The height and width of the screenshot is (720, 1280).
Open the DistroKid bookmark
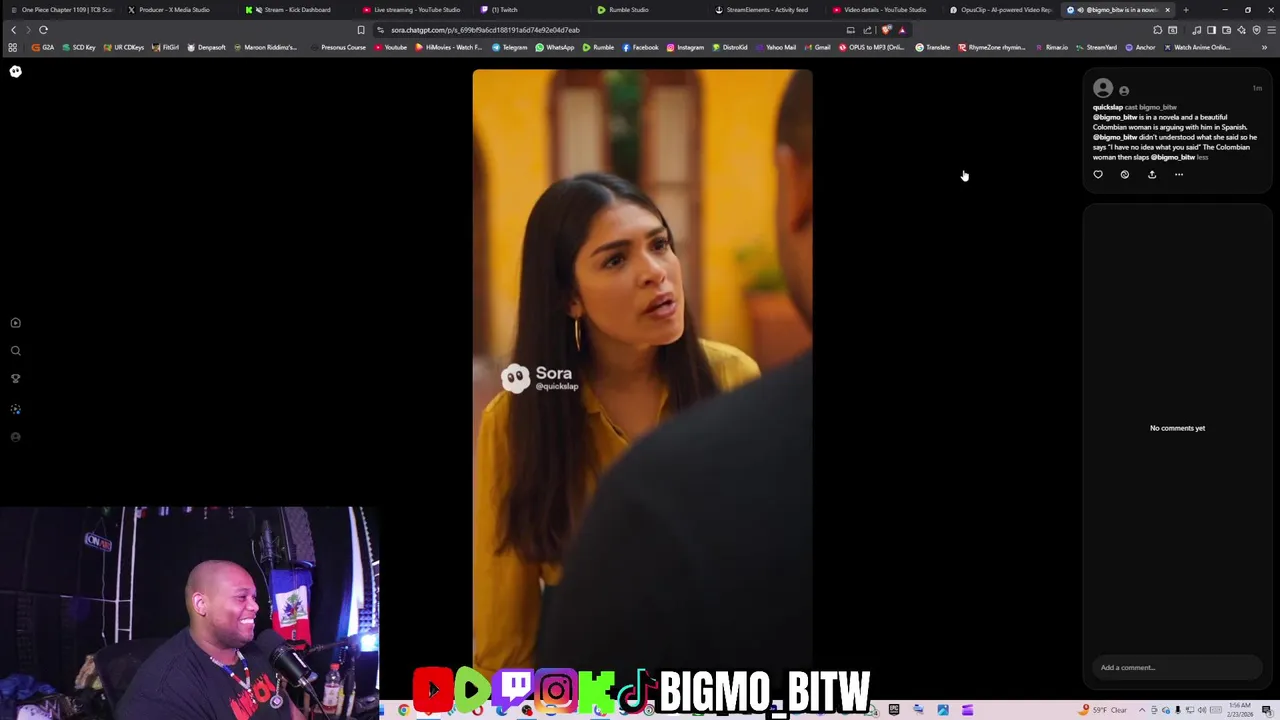(730, 47)
